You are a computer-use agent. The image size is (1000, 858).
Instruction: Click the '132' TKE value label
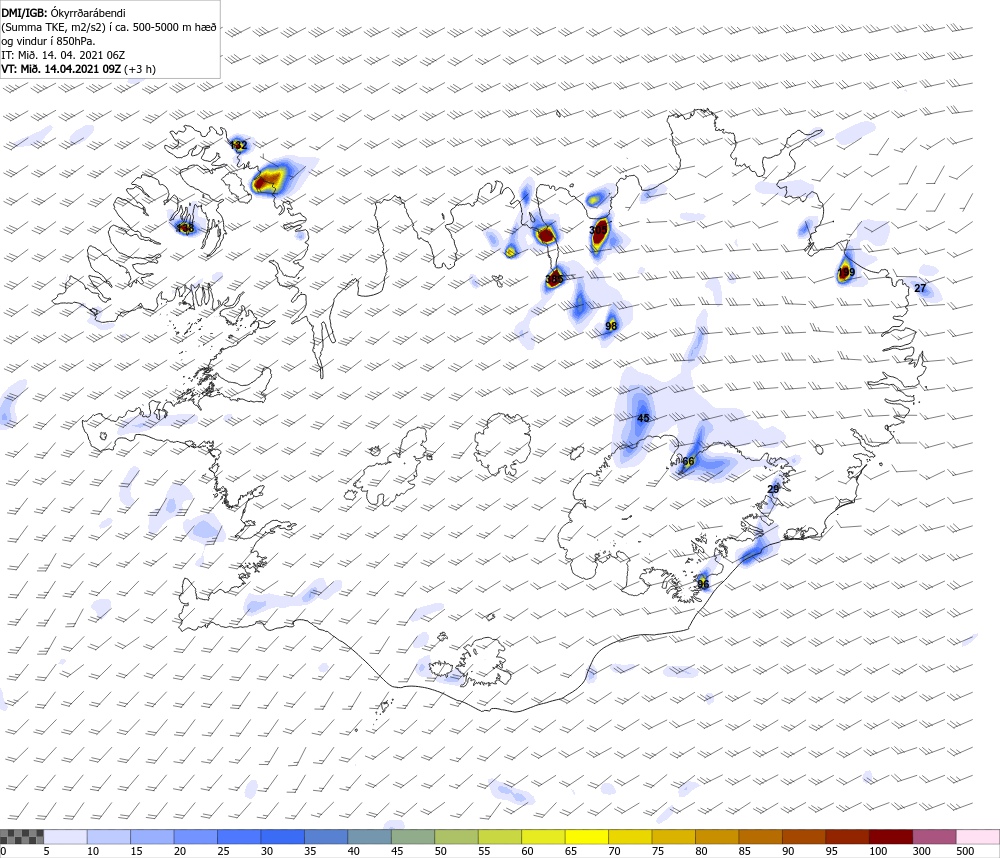238,145
